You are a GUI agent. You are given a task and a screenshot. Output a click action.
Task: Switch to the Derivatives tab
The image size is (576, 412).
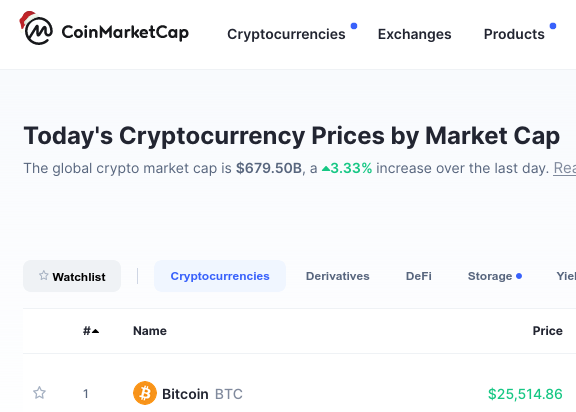point(338,276)
